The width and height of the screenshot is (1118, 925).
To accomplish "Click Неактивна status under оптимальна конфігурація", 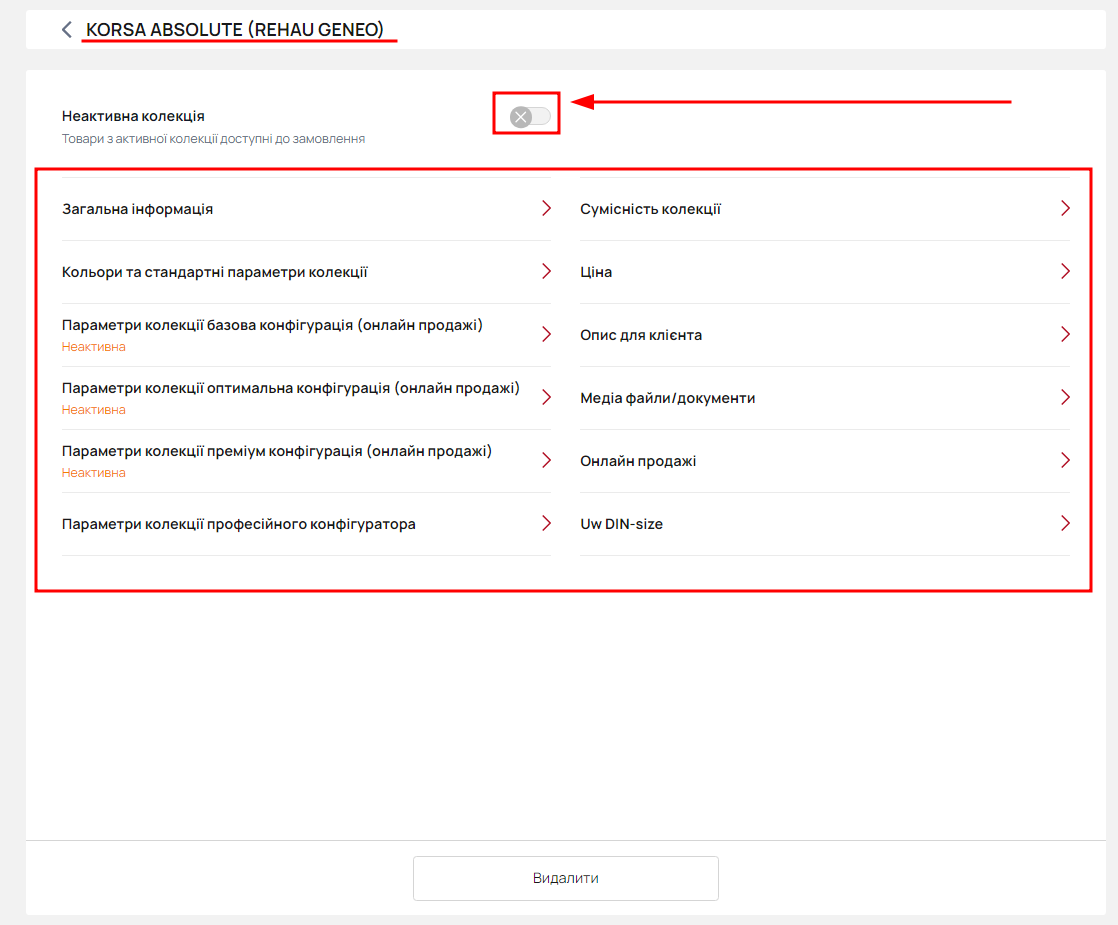I will coord(93,409).
